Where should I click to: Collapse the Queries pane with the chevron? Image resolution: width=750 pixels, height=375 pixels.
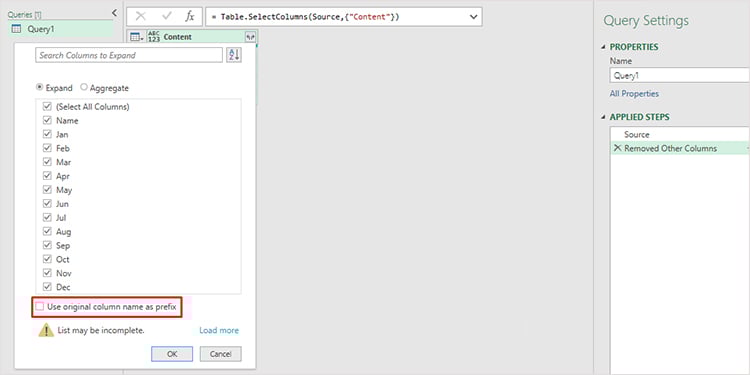(114, 13)
